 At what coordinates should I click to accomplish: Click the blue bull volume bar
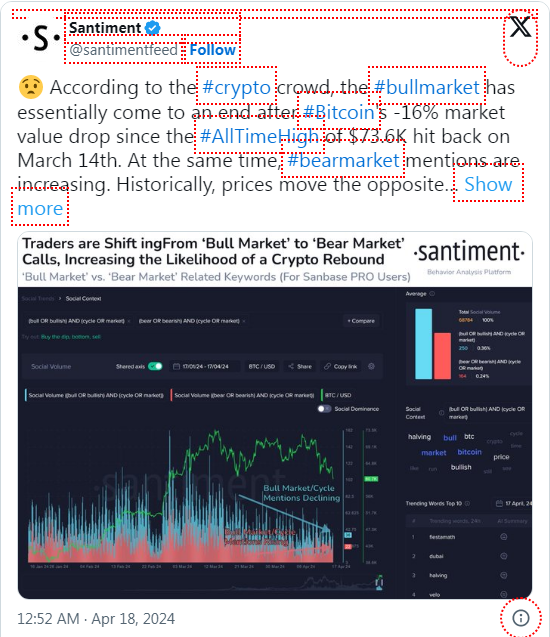(423, 344)
